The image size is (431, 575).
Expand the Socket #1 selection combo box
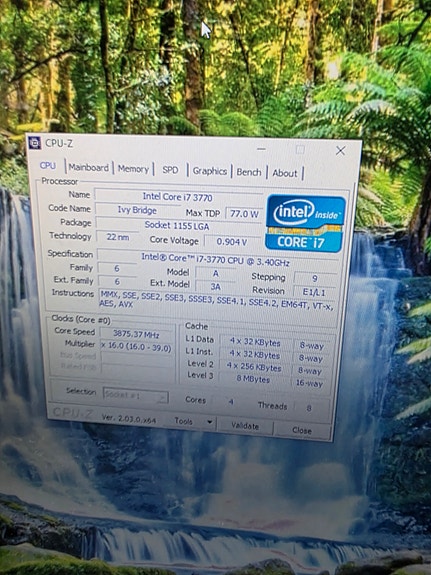tap(135, 395)
